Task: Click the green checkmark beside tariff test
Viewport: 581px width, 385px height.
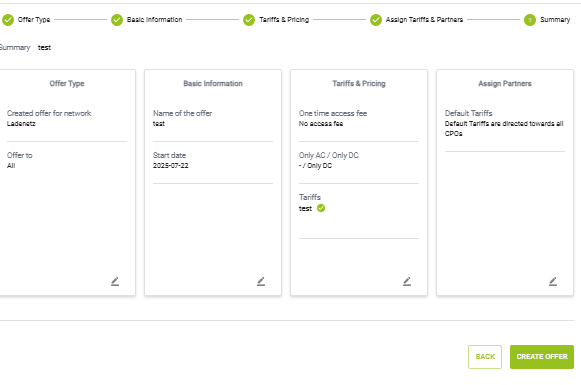Action: pos(321,208)
